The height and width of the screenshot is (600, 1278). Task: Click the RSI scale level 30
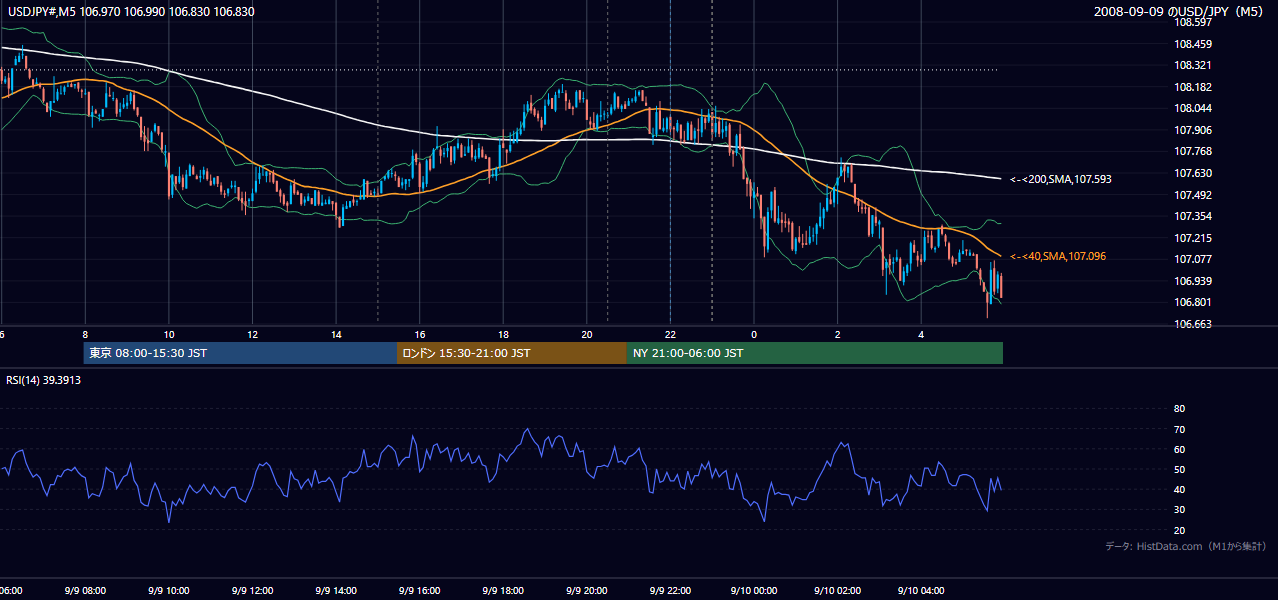[1179, 509]
